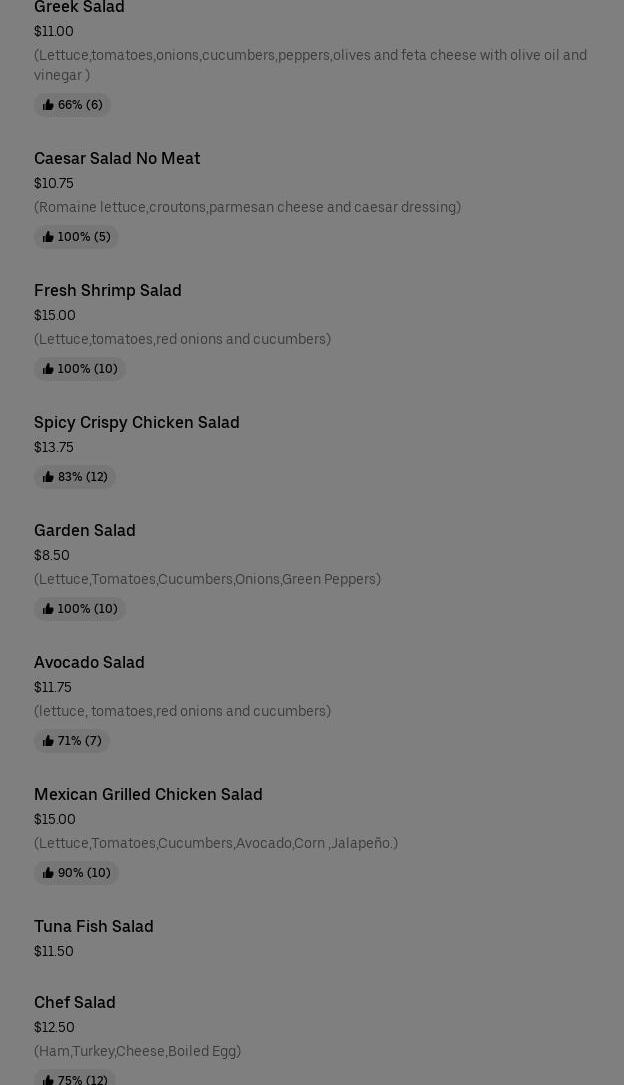Click the Ham, Turkey, Cheese, Boiled Egg description

point(137,1052)
